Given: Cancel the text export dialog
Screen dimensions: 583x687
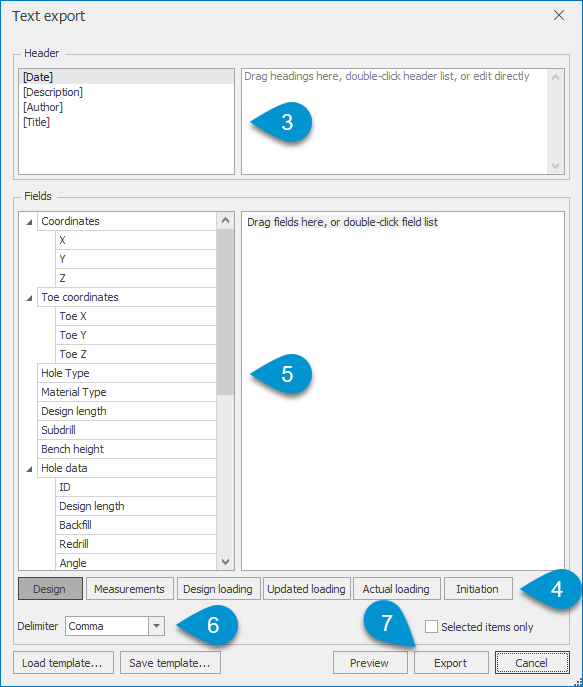Looking at the screenshot, I should point(532,662).
